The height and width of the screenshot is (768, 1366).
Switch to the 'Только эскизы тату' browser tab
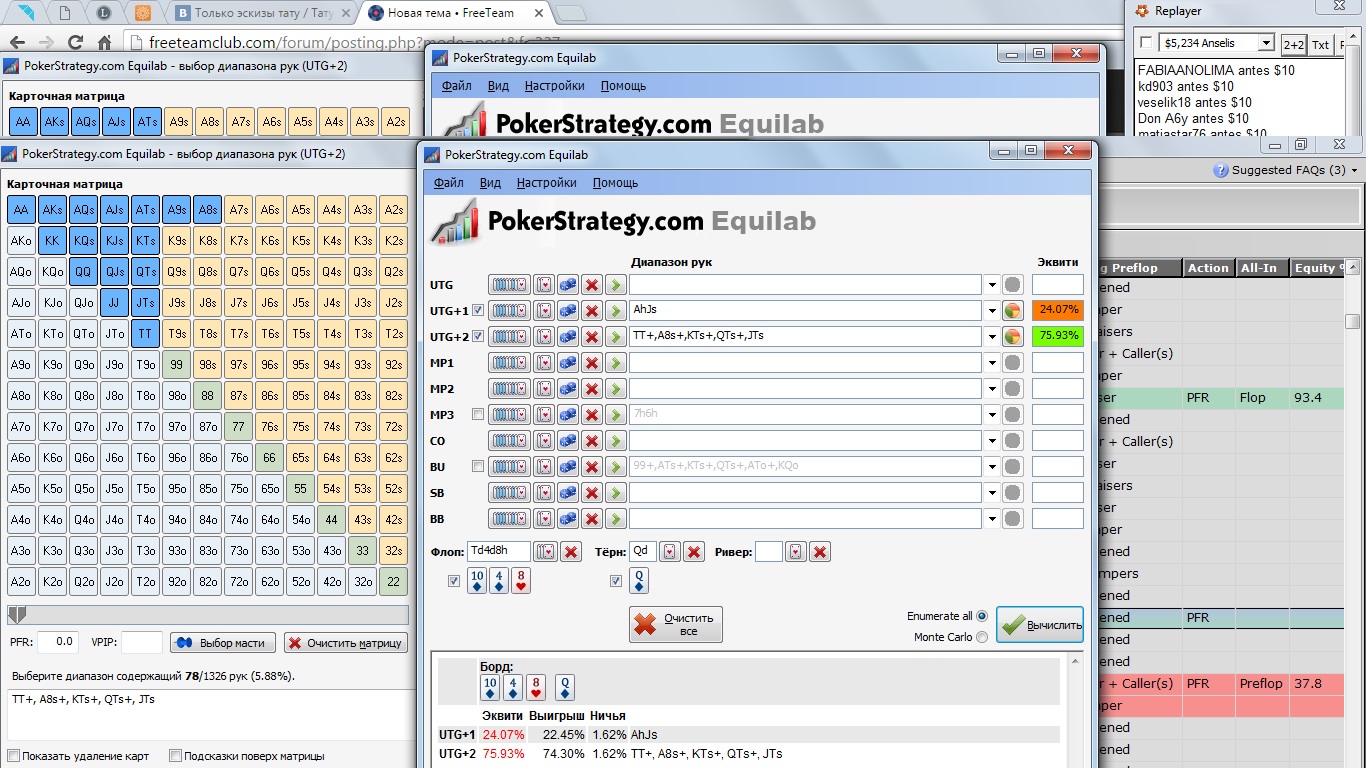point(265,13)
